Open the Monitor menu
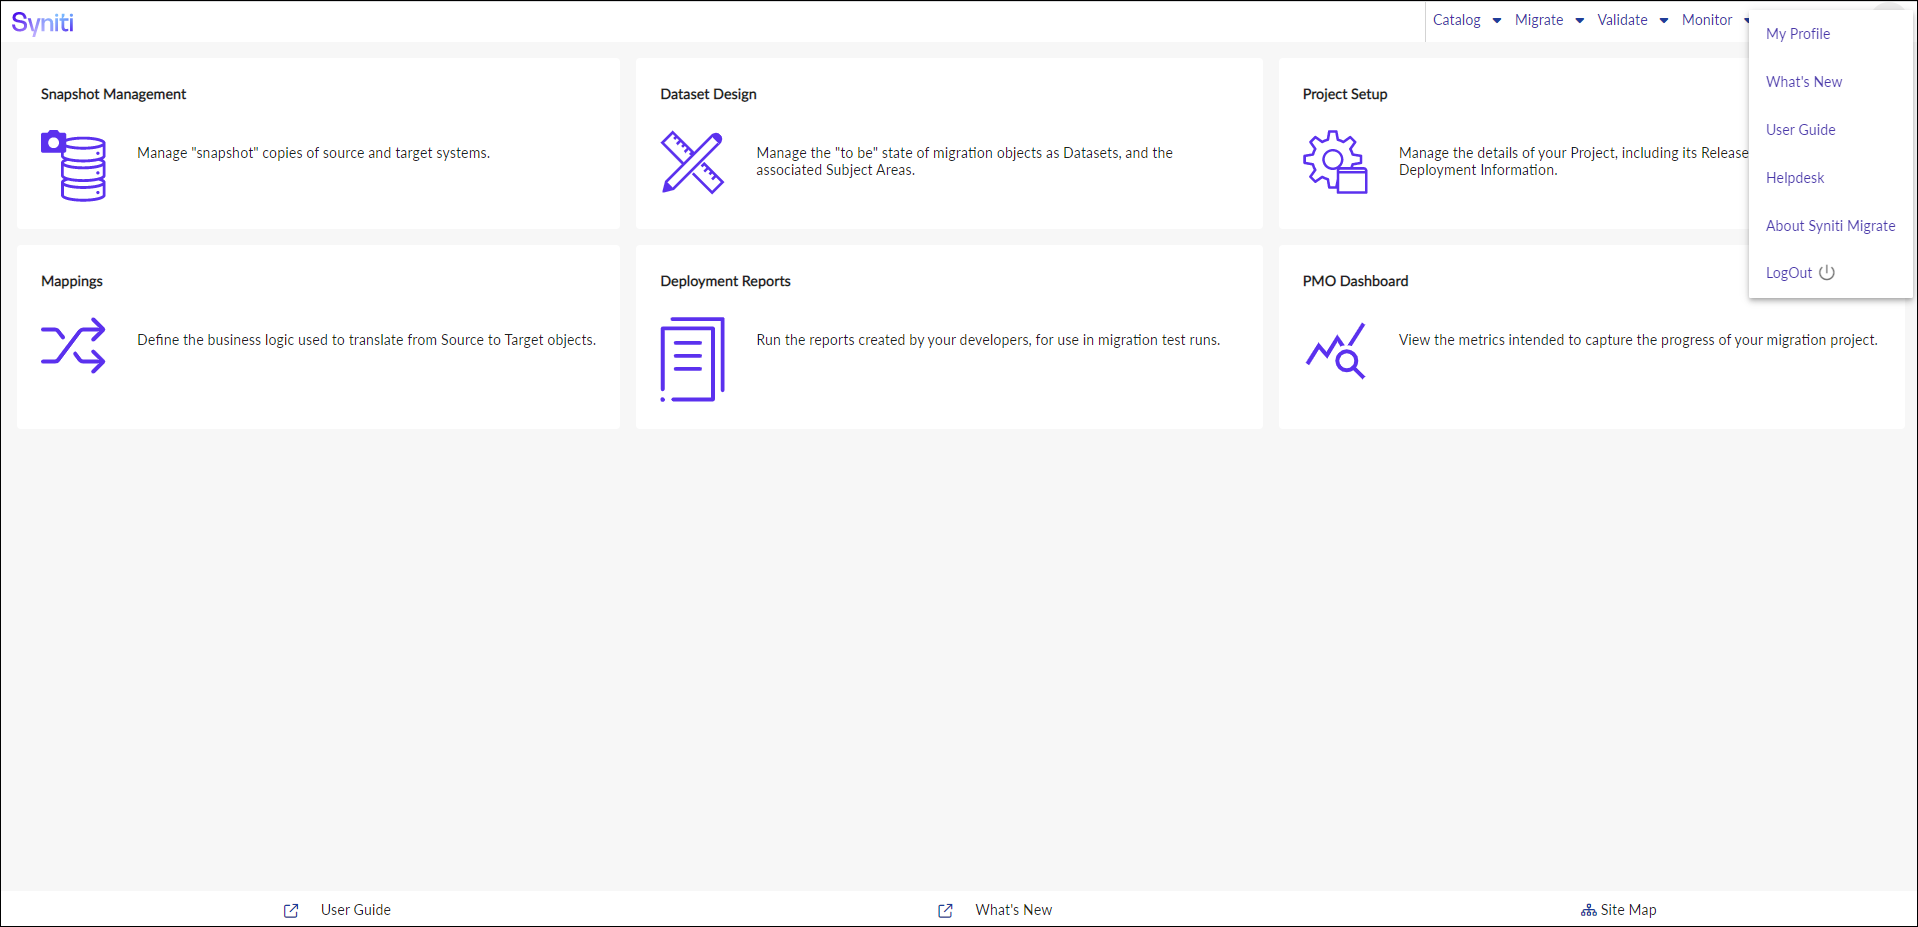 click(1707, 20)
